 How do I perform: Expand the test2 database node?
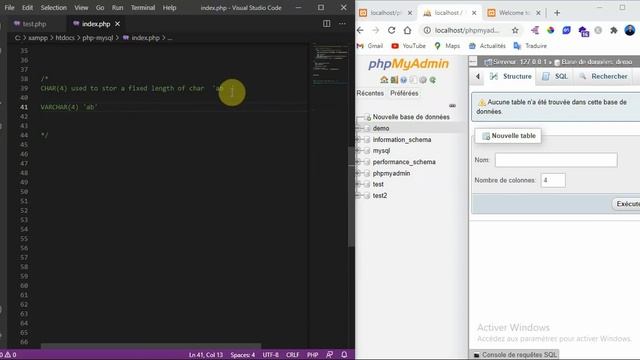pyautogui.click(x=358, y=196)
